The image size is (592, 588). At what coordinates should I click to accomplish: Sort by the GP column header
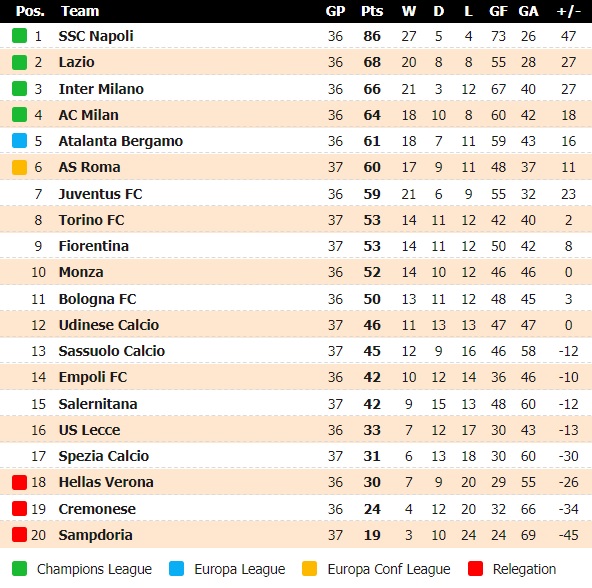[335, 11]
